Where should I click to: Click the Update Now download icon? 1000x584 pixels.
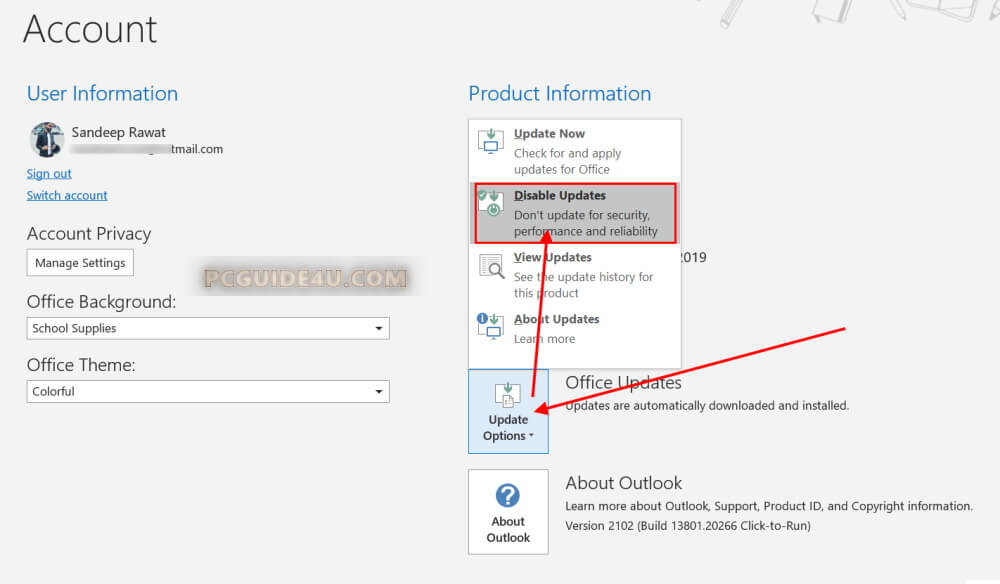tap(490, 141)
